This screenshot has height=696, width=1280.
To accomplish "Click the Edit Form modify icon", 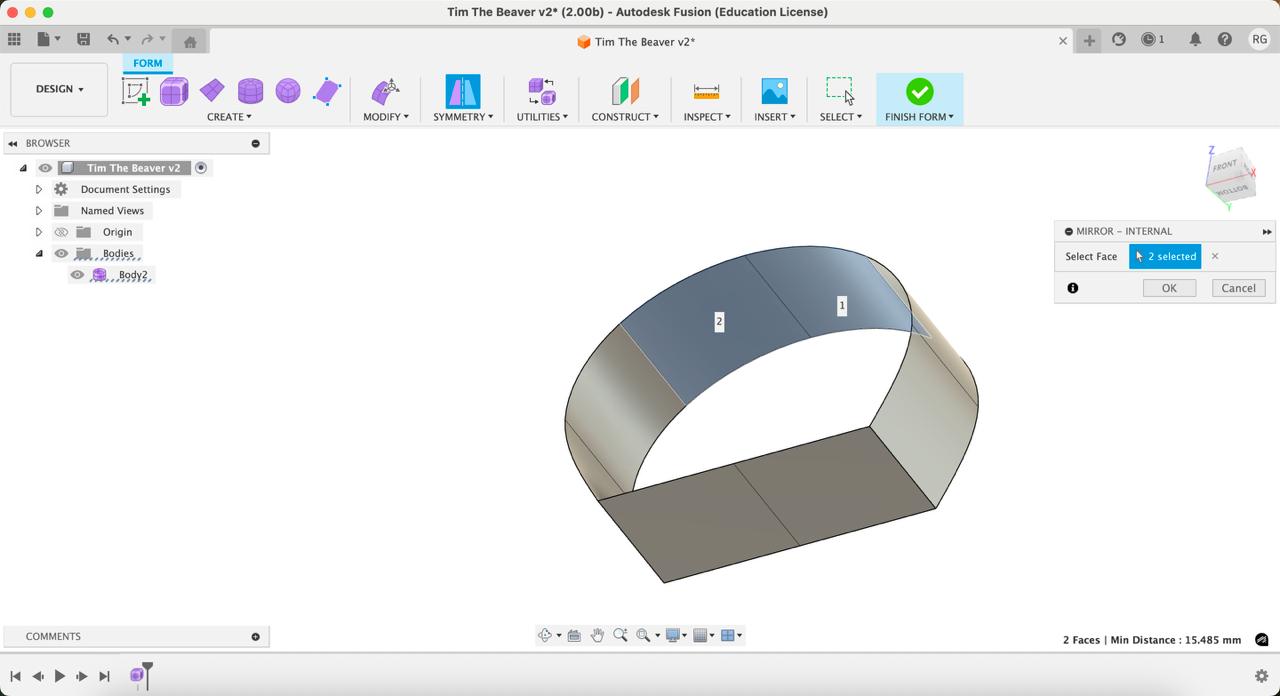I will (385, 92).
